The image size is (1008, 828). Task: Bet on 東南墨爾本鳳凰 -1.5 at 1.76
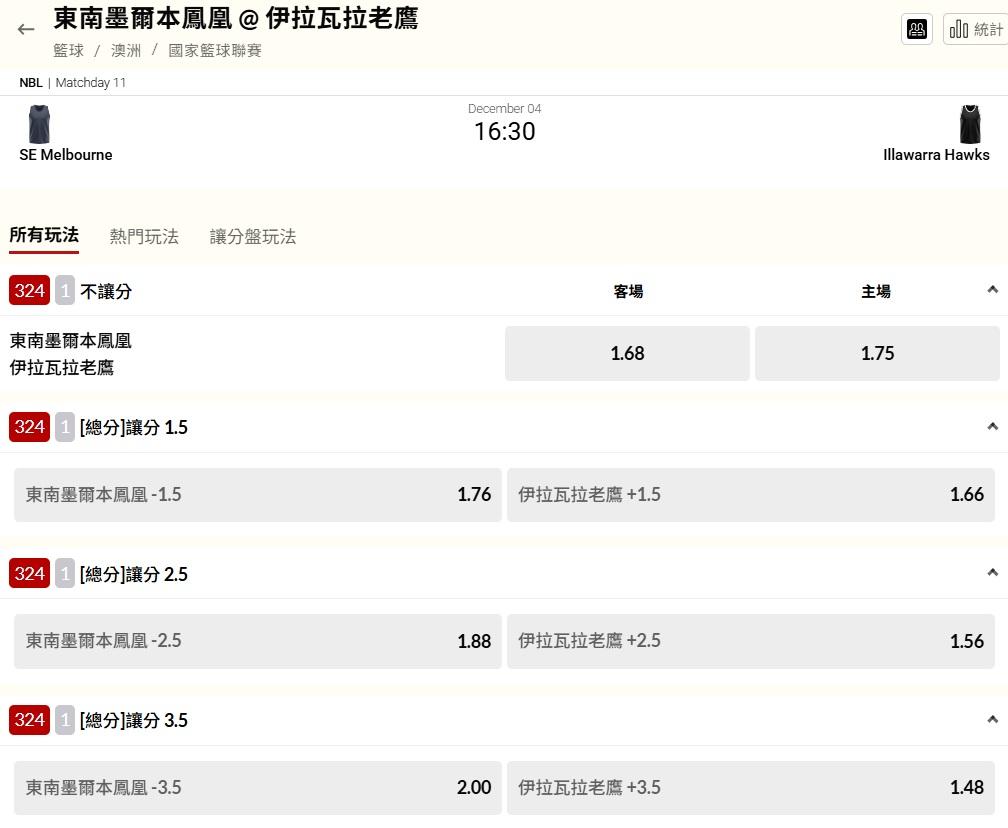point(258,494)
